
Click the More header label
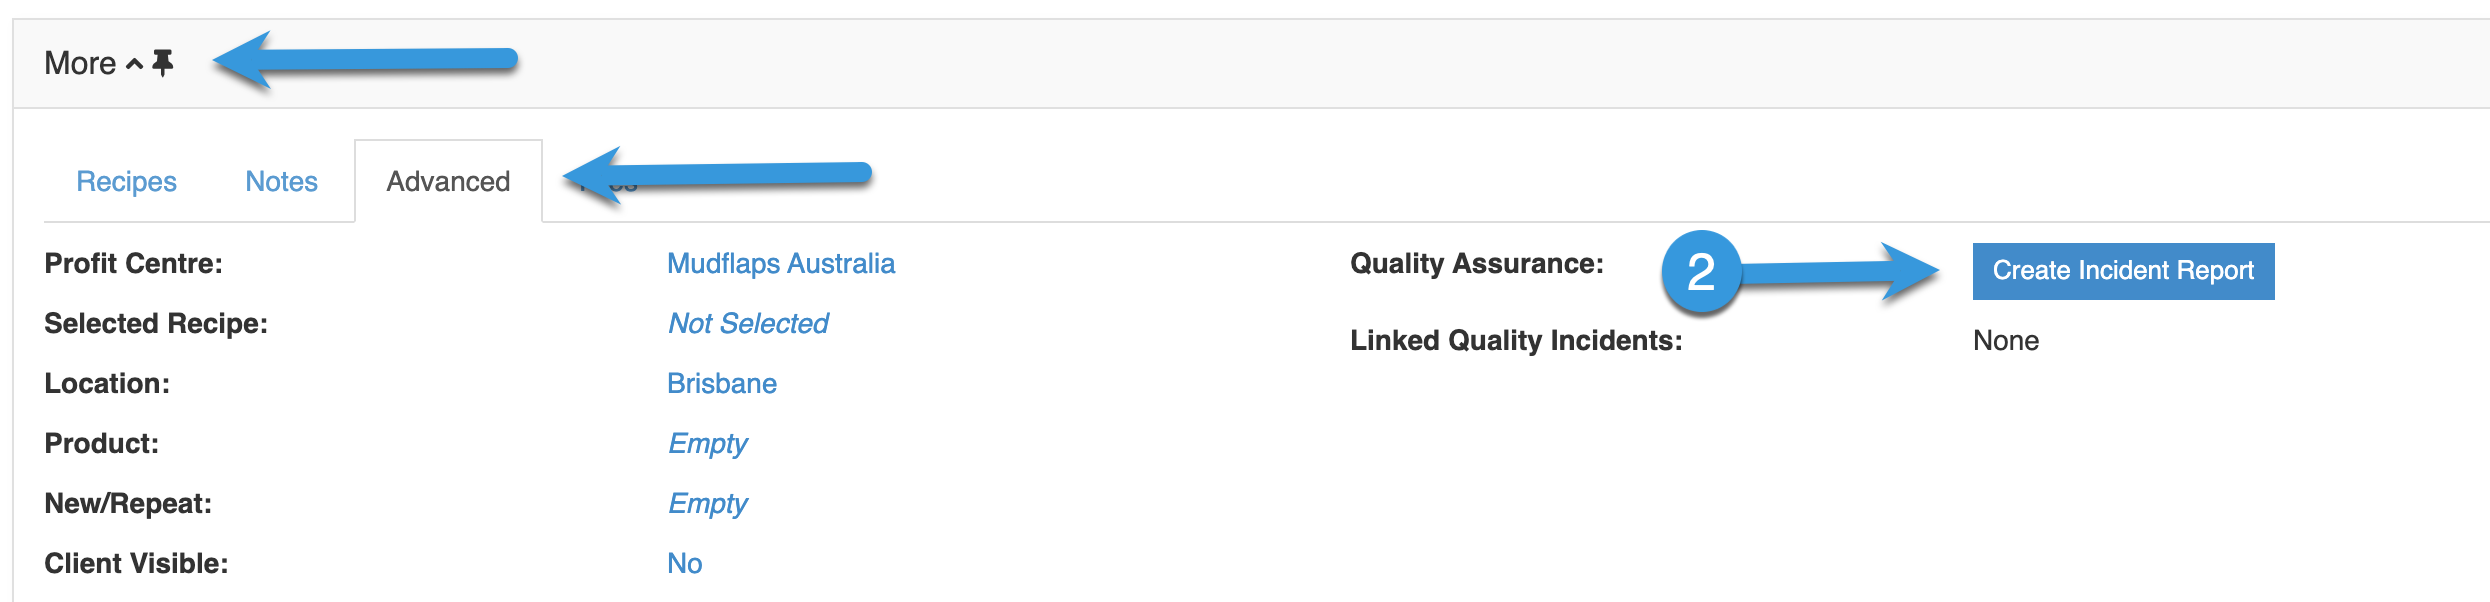click(80, 63)
